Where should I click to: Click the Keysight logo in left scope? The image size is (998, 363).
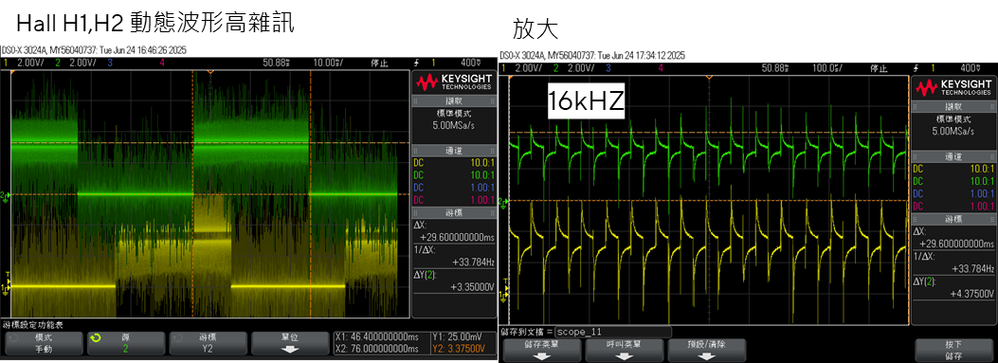(454, 82)
